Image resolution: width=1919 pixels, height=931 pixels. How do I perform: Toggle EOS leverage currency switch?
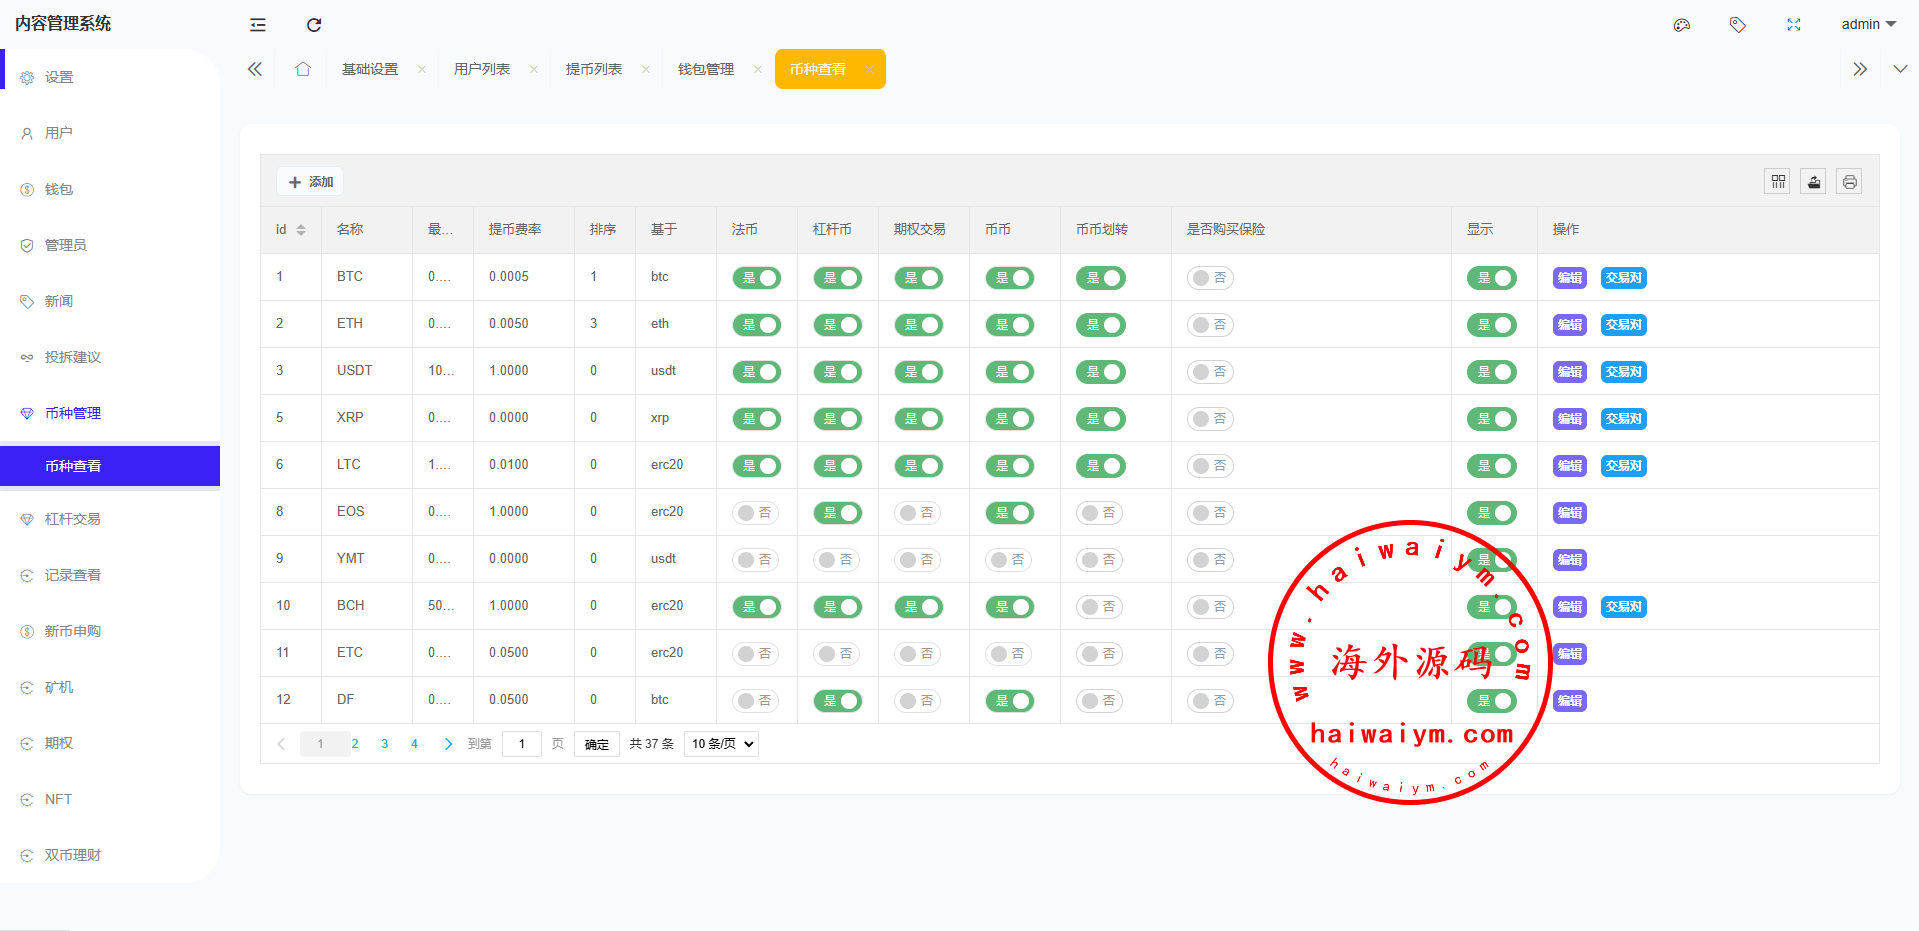pos(837,513)
